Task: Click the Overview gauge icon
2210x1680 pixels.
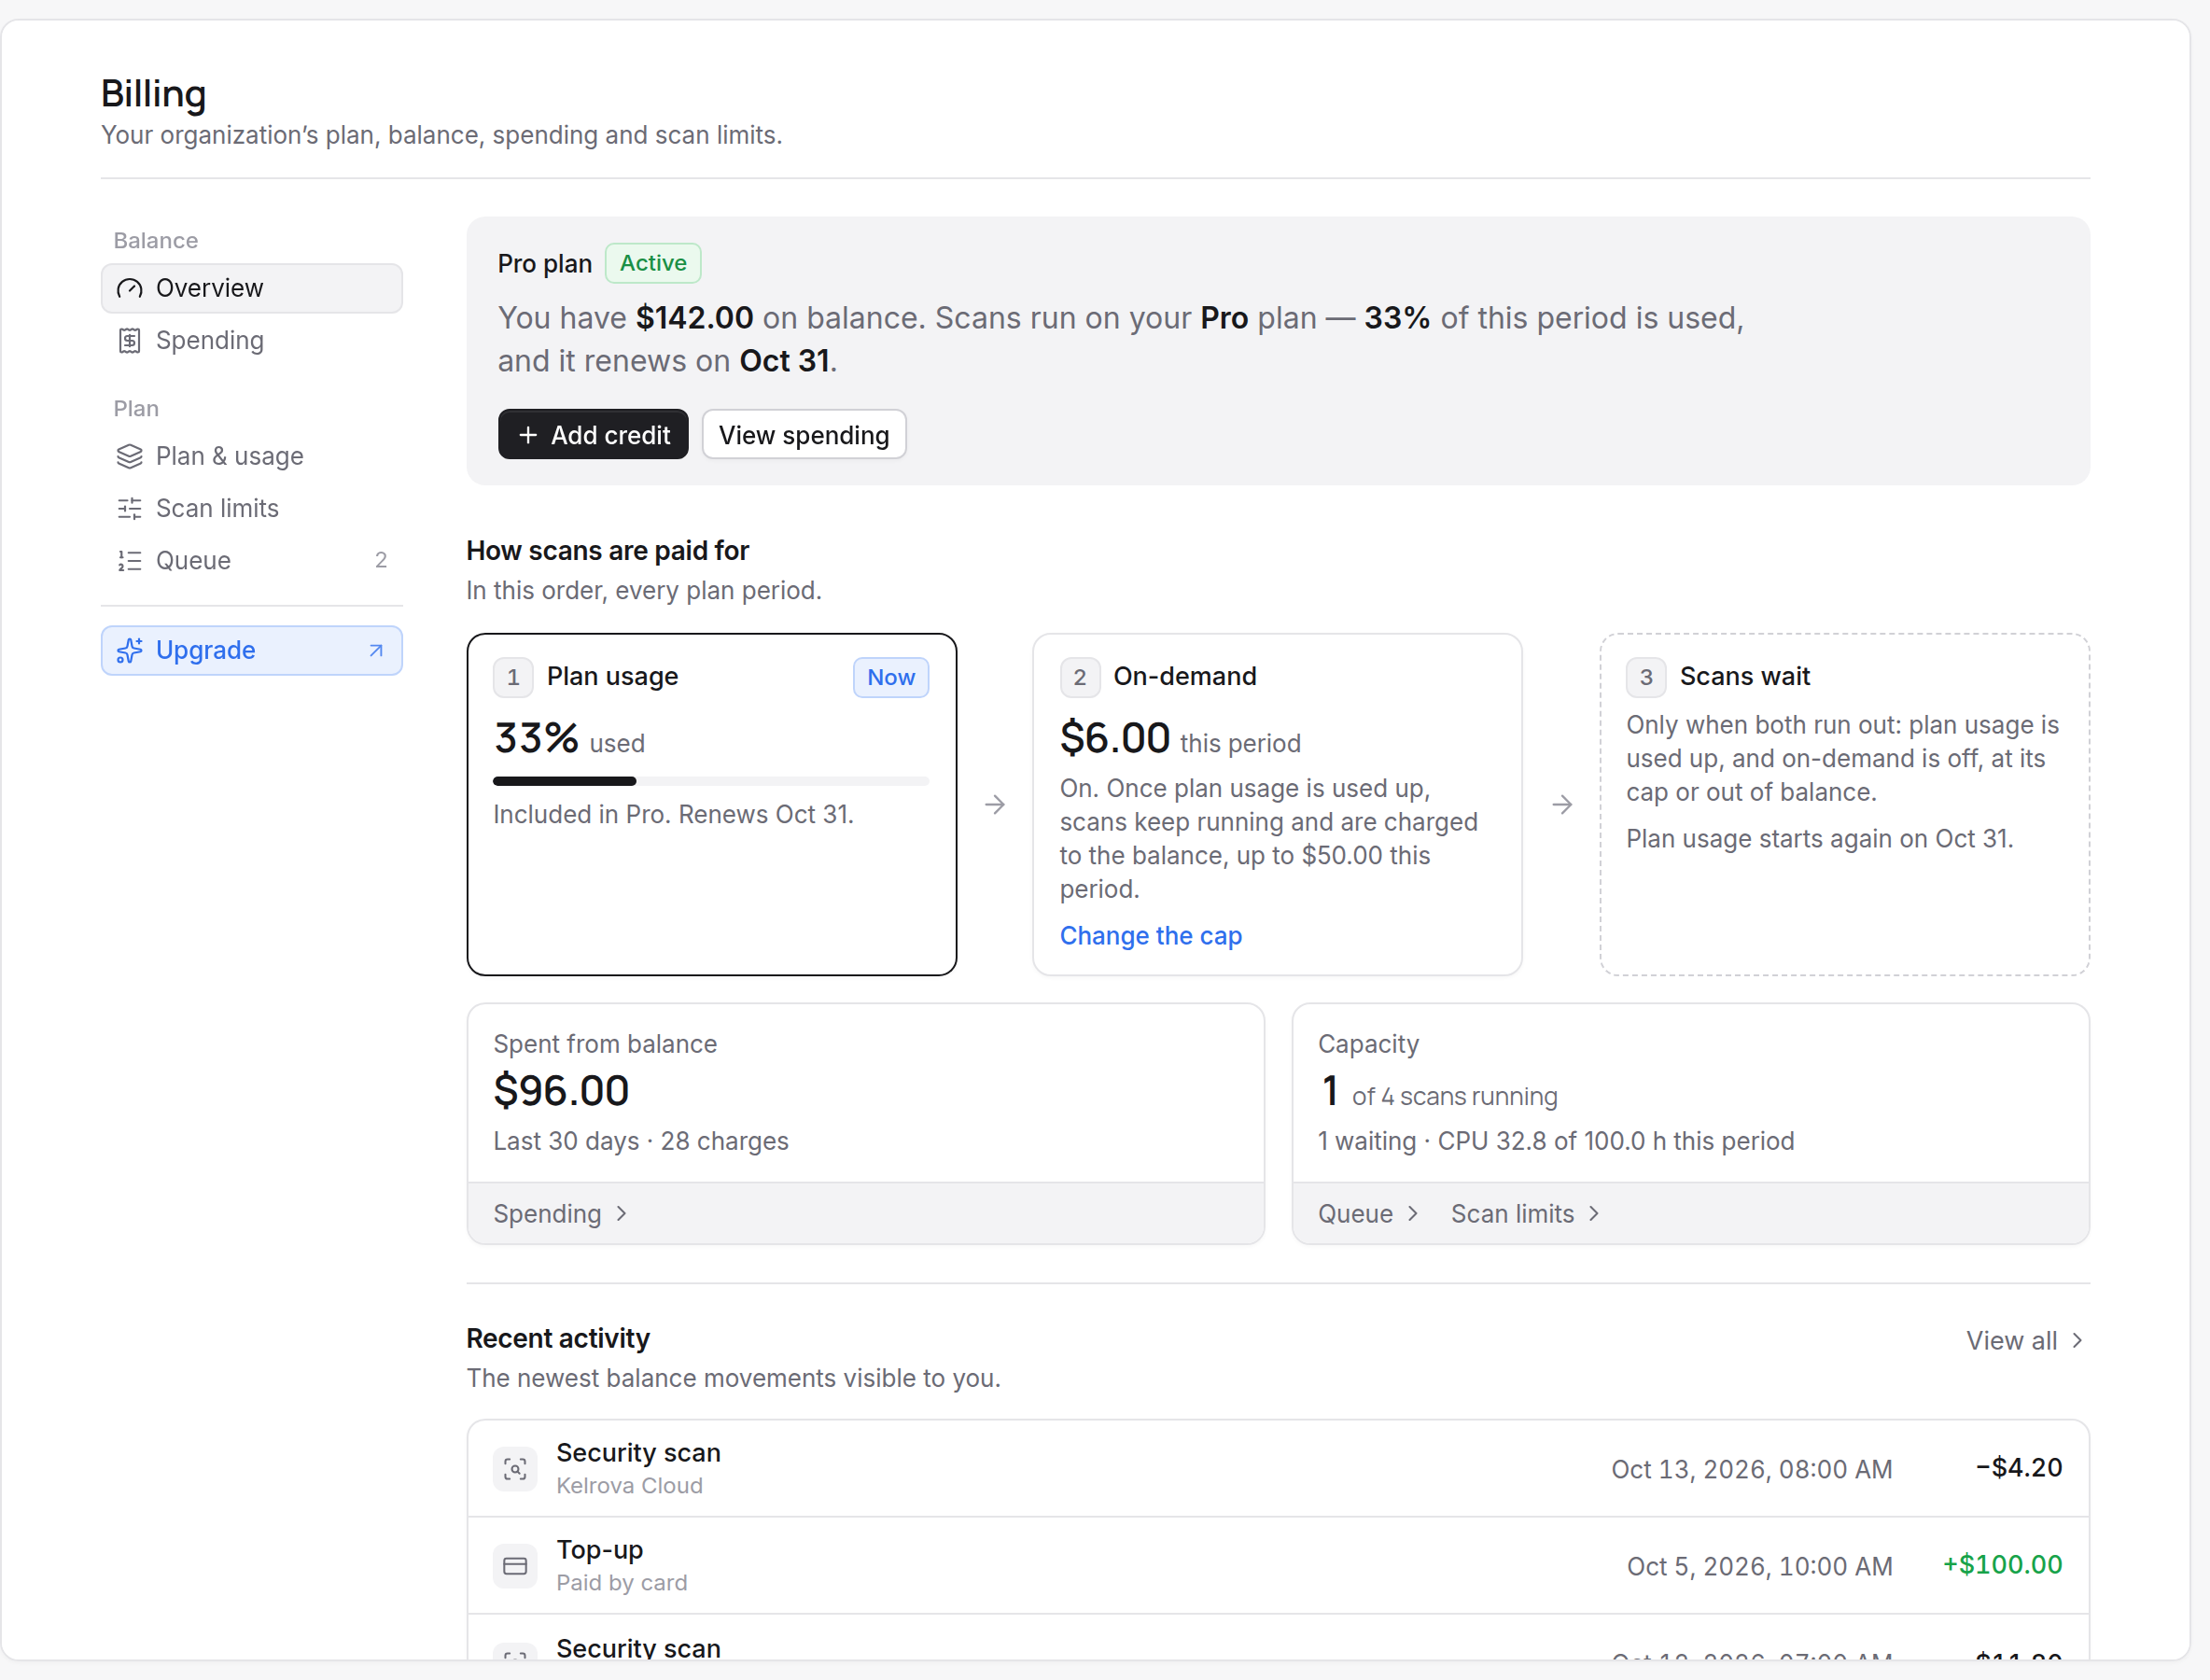Action: (130, 288)
